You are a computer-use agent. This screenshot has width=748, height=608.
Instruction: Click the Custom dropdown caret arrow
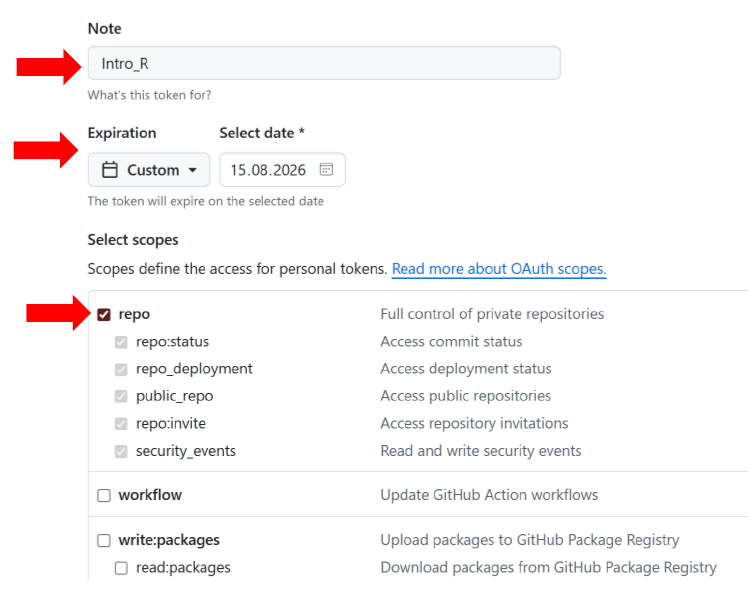pos(192,171)
